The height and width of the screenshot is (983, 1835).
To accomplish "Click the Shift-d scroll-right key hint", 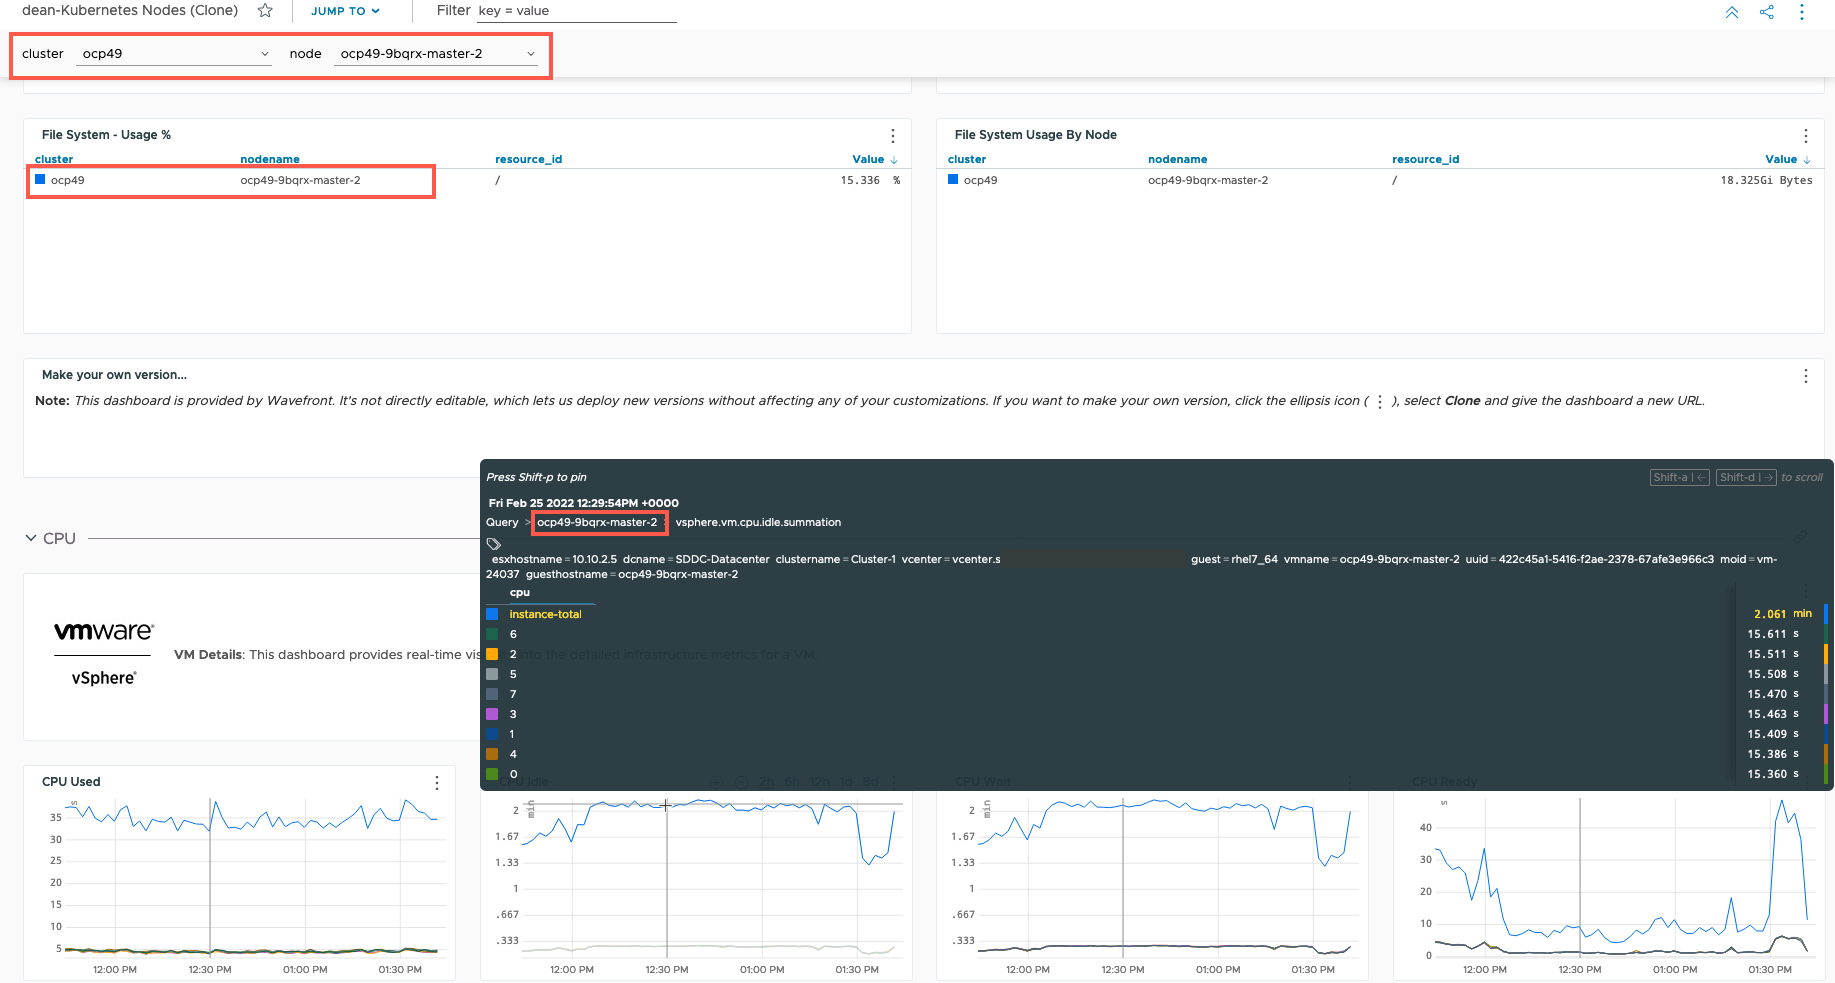I will (x=1746, y=478).
